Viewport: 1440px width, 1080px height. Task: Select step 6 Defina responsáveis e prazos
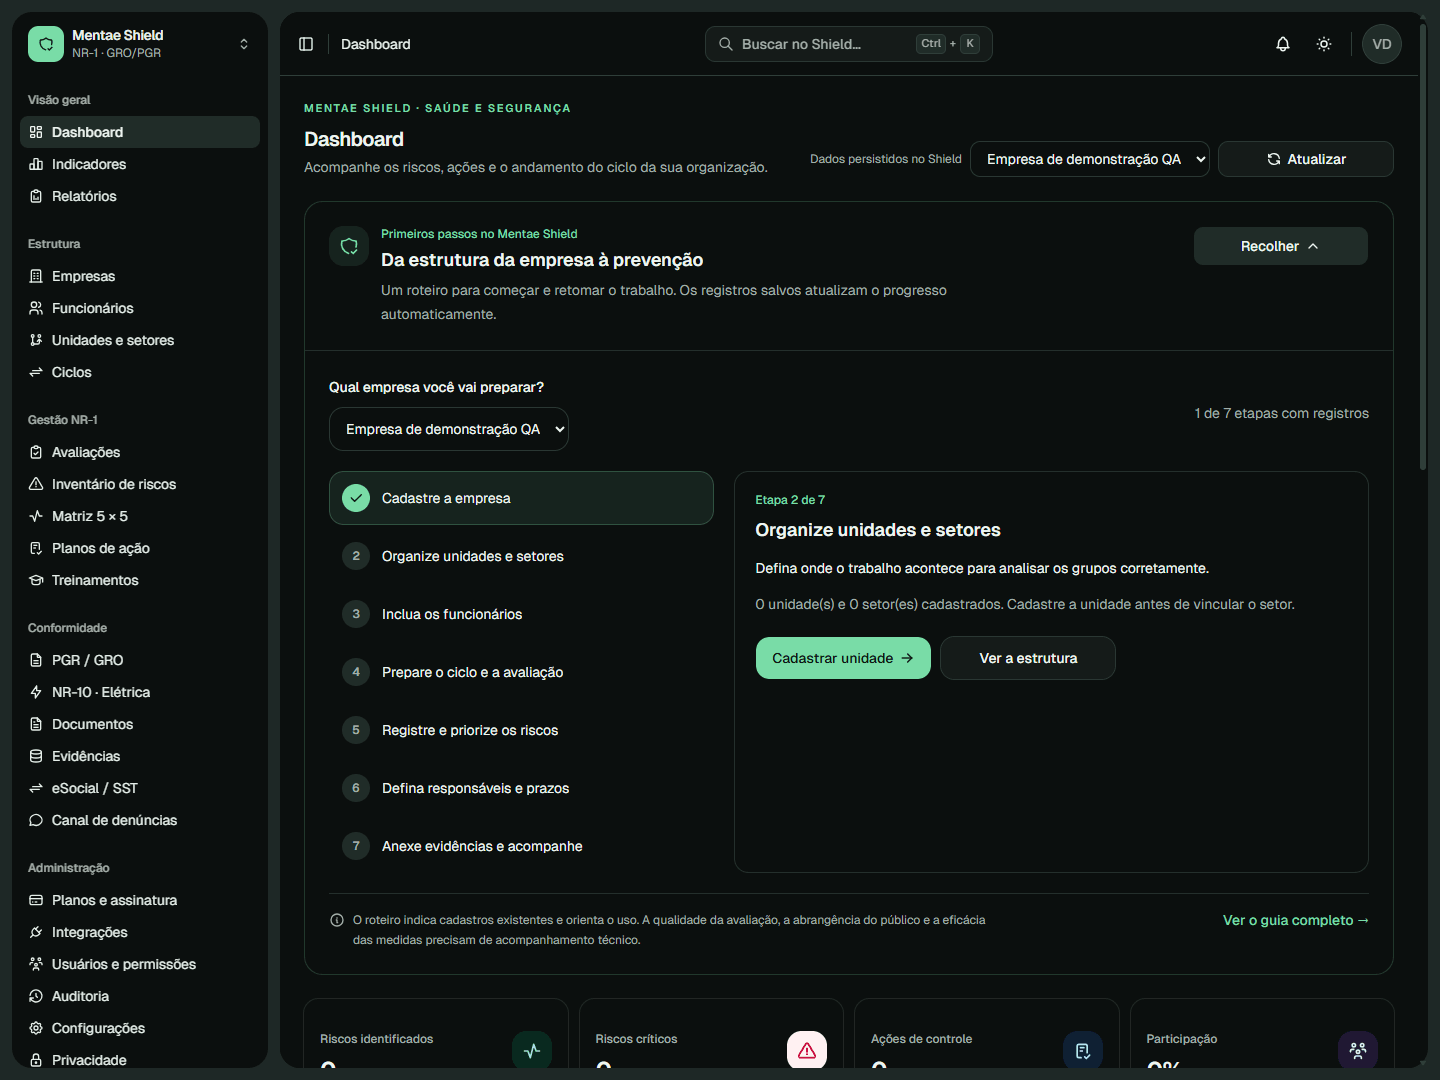pyautogui.click(x=521, y=788)
